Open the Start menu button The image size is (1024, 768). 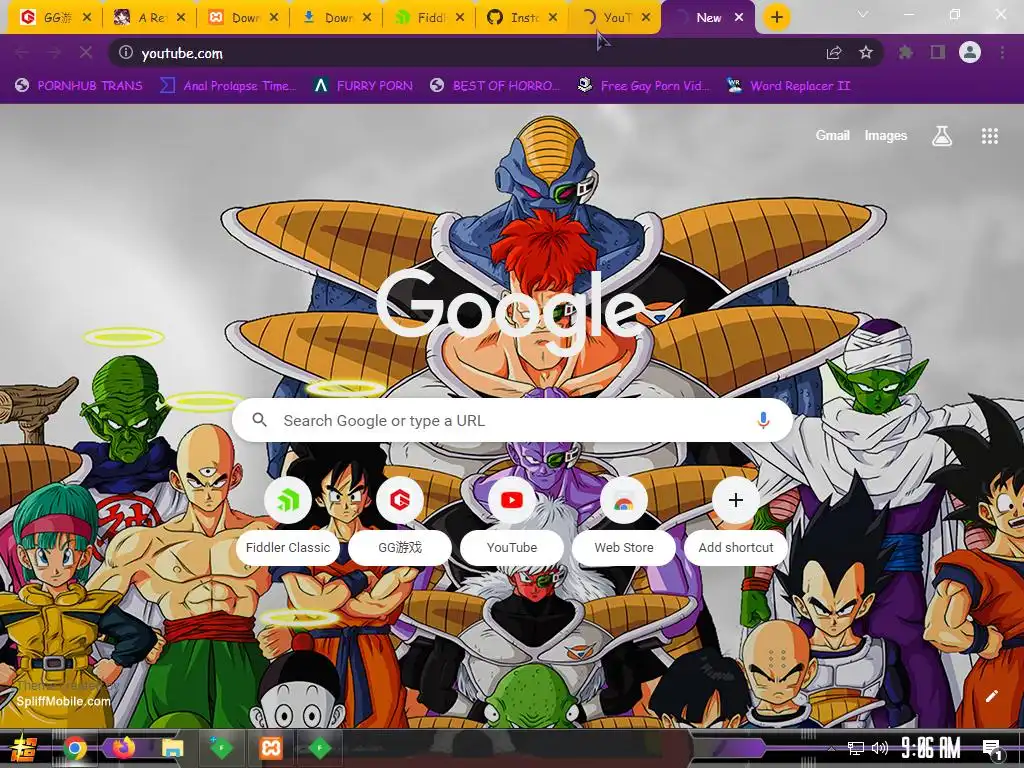point(24,748)
